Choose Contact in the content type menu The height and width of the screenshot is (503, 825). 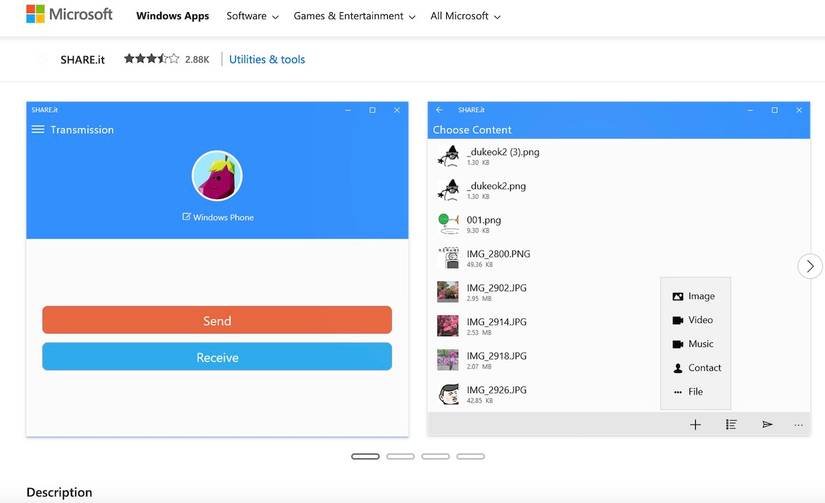[x=697, y=368]
